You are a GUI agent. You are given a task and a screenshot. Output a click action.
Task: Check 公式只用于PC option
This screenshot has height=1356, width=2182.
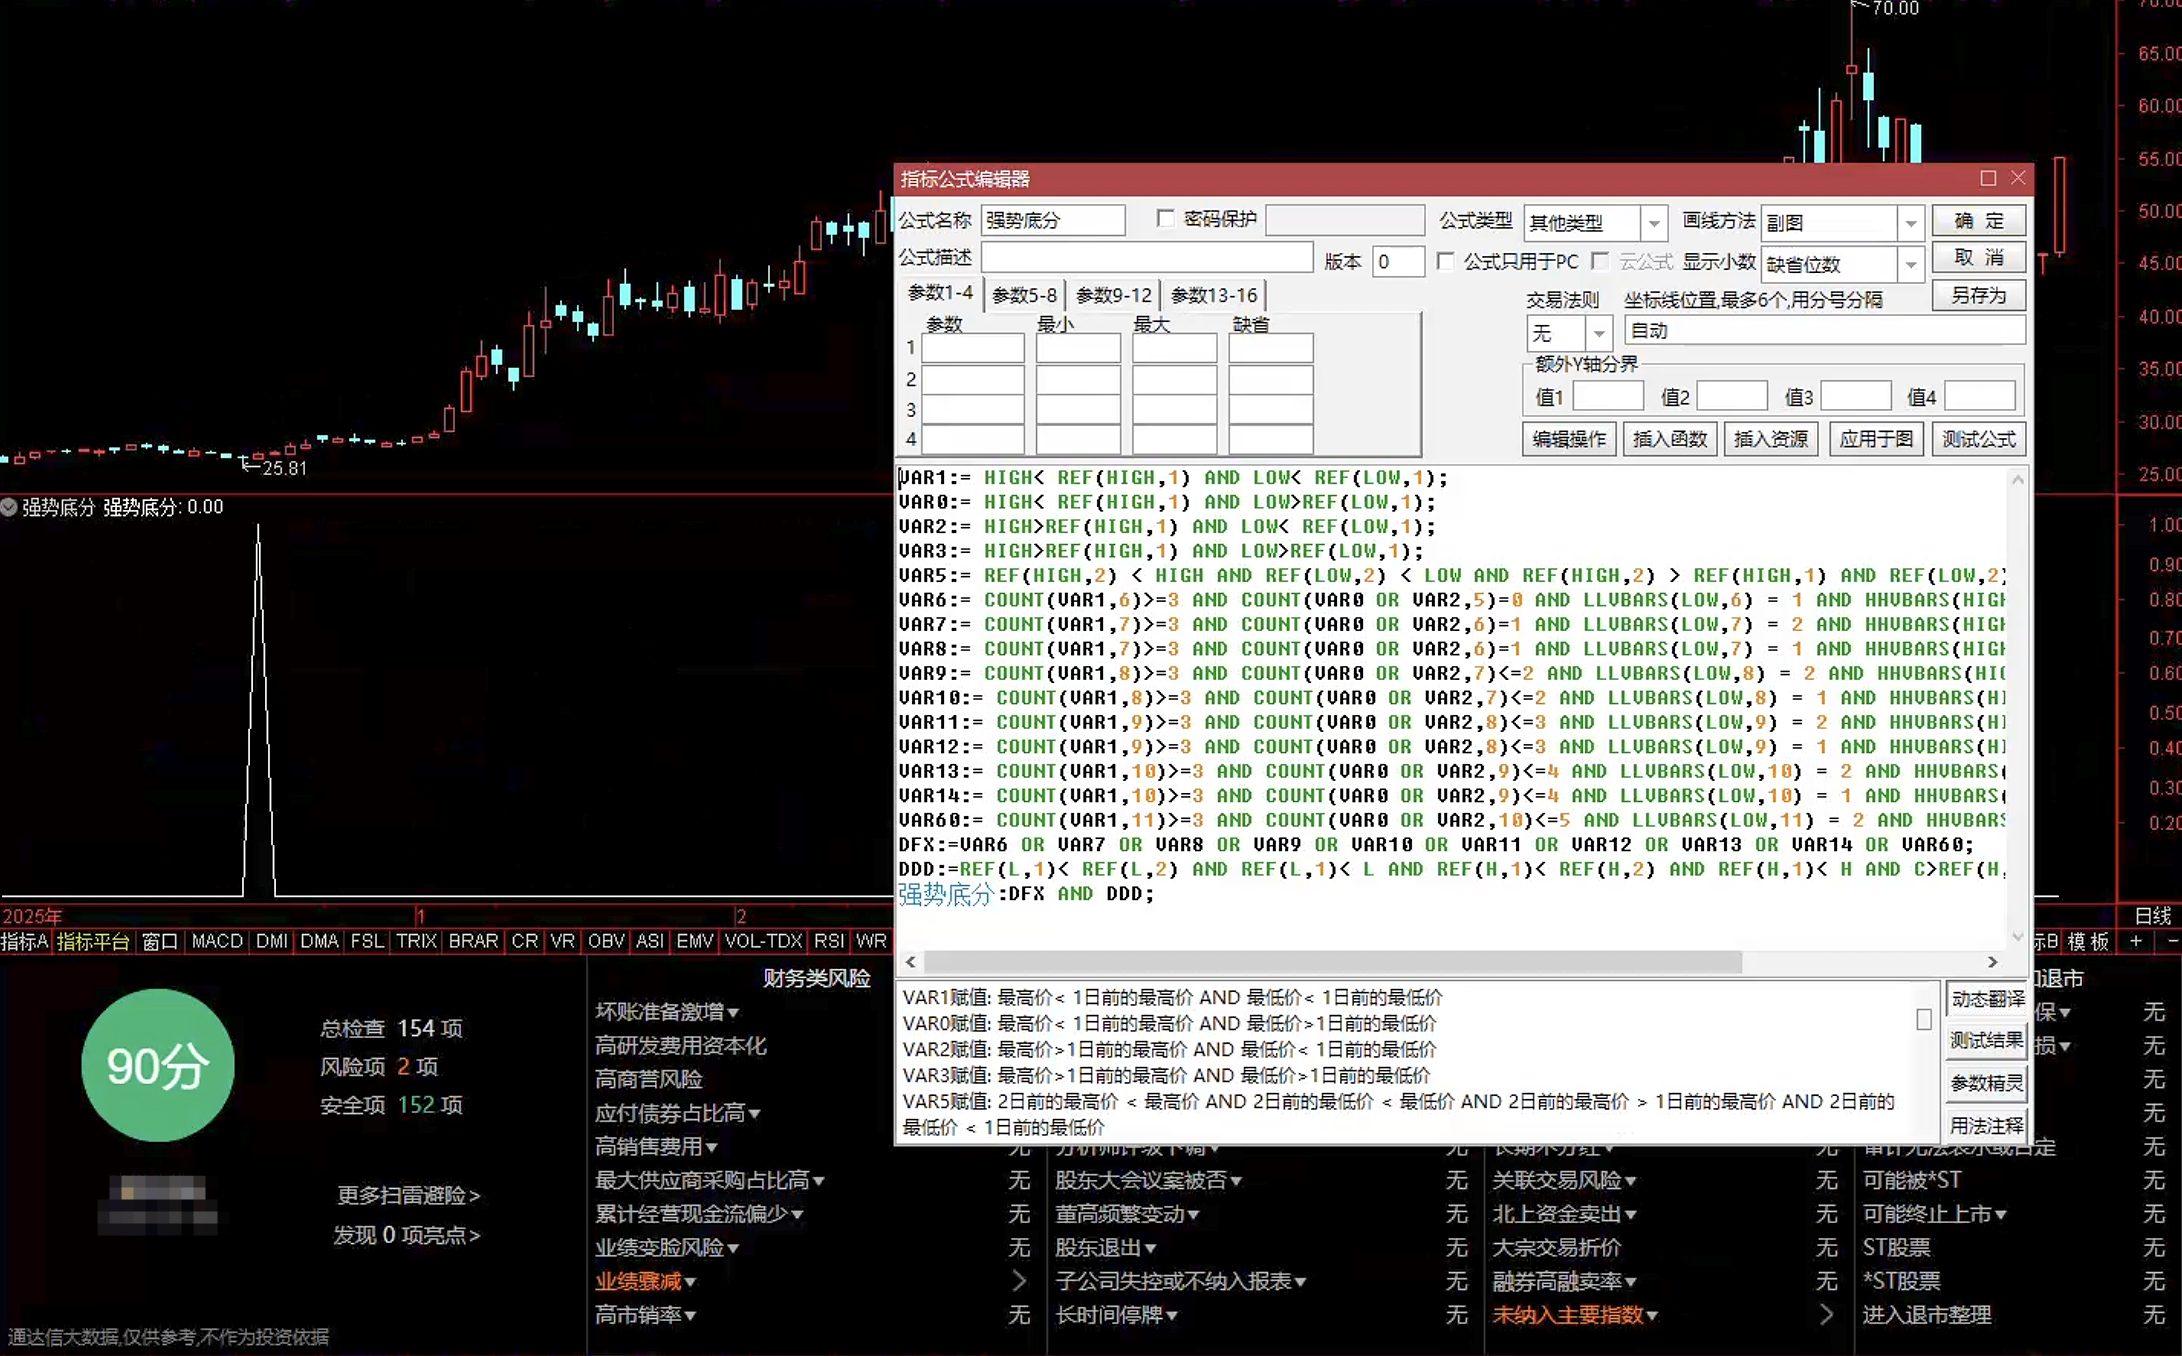click(x=1445, y=261)
